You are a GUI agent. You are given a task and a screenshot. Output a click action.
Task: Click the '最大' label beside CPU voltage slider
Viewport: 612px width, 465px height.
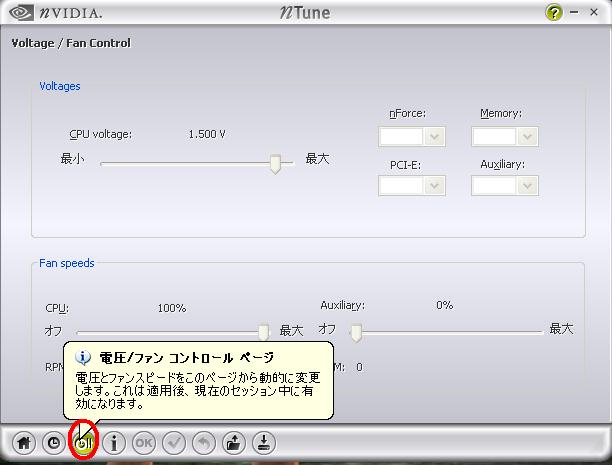317,159
